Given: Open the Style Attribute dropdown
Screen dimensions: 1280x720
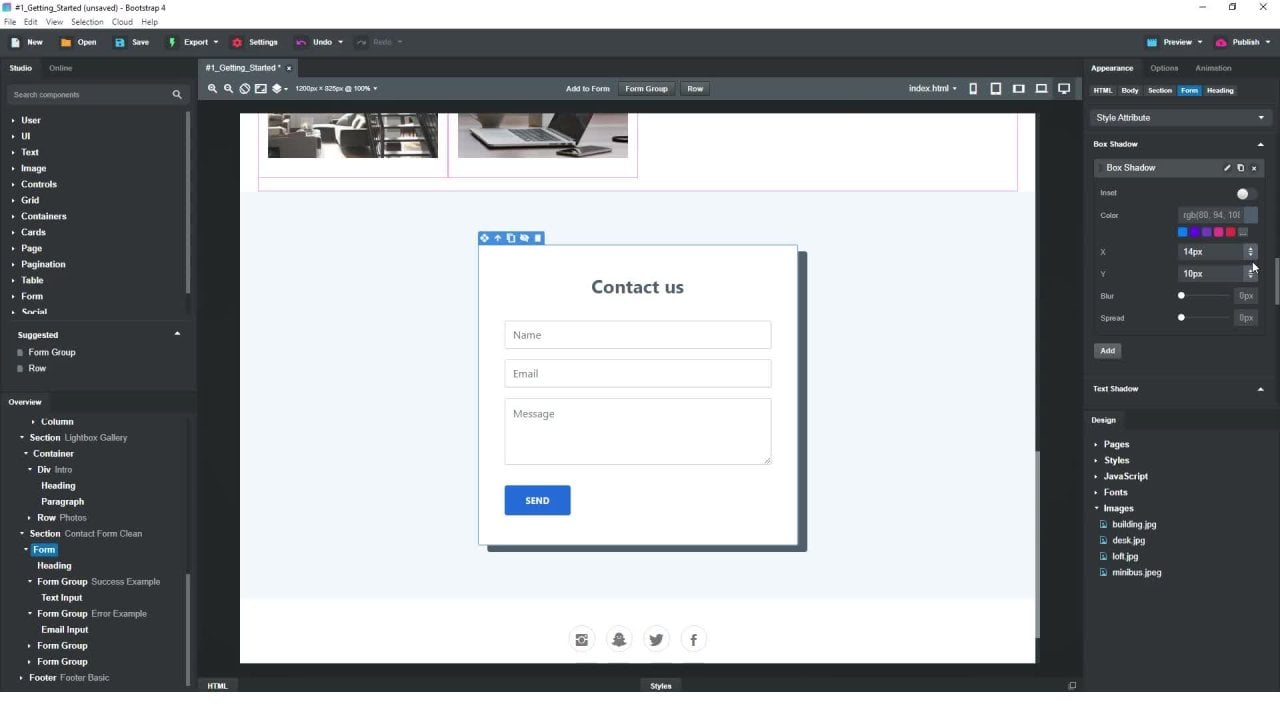Looking at the screenshot, I should [1180, 117].
